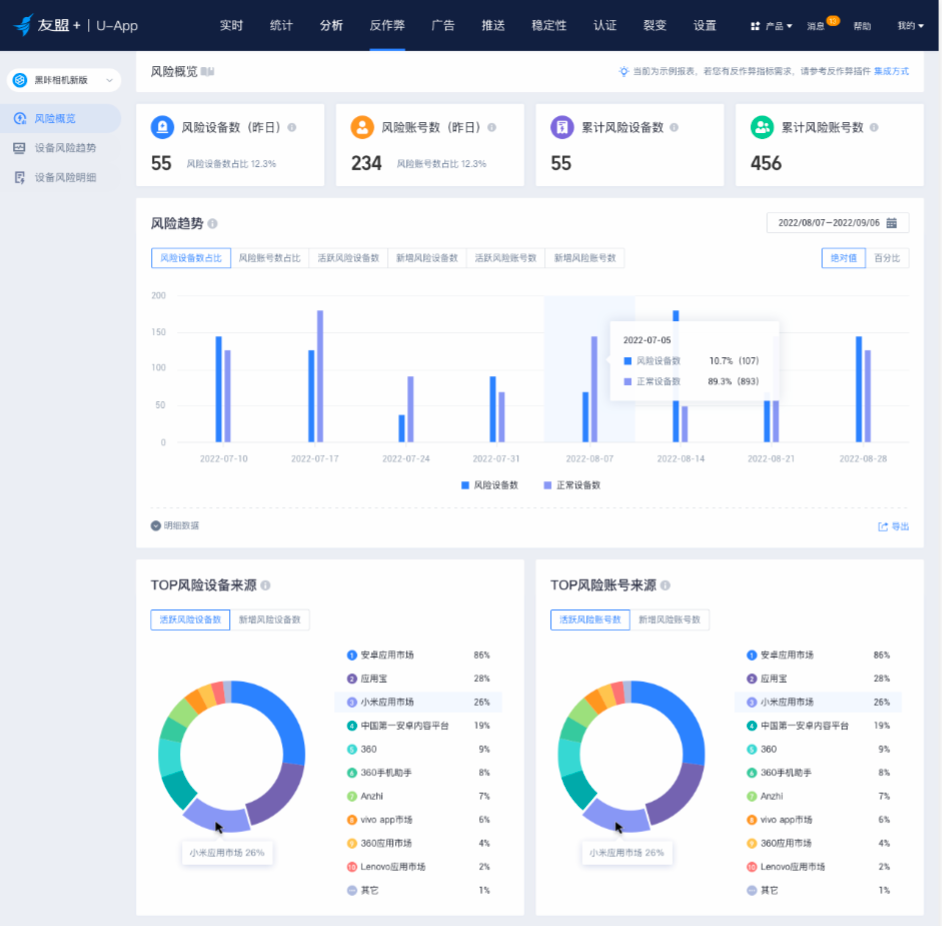Open the date range picker 2022/08/07–2022/09/06
The height and width of the screenshot is (926, 942).
[837, 223]
